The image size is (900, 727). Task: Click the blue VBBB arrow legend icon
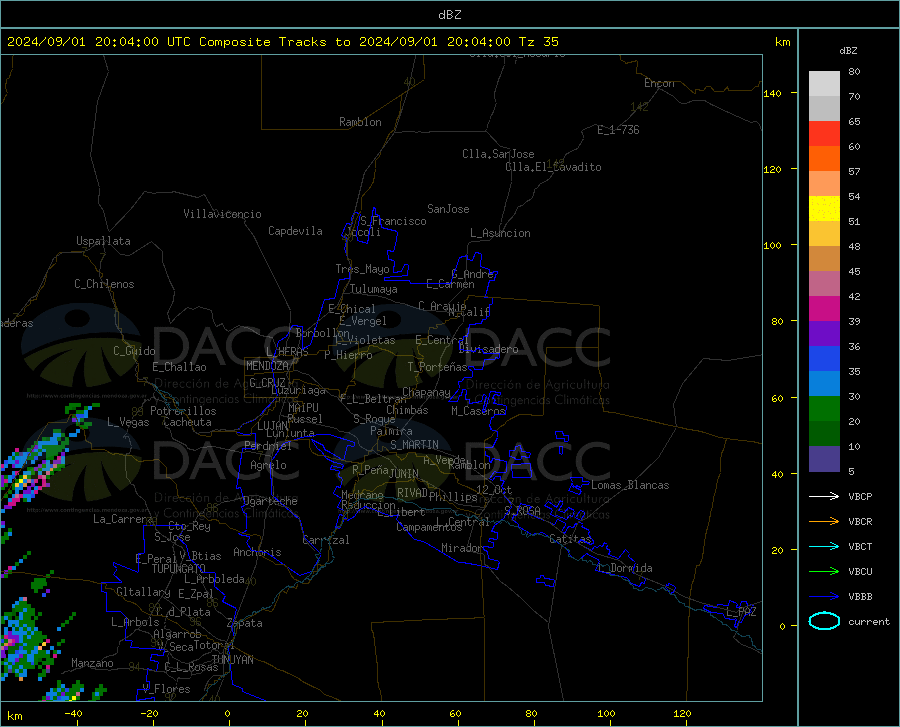[x=824, y=596]
